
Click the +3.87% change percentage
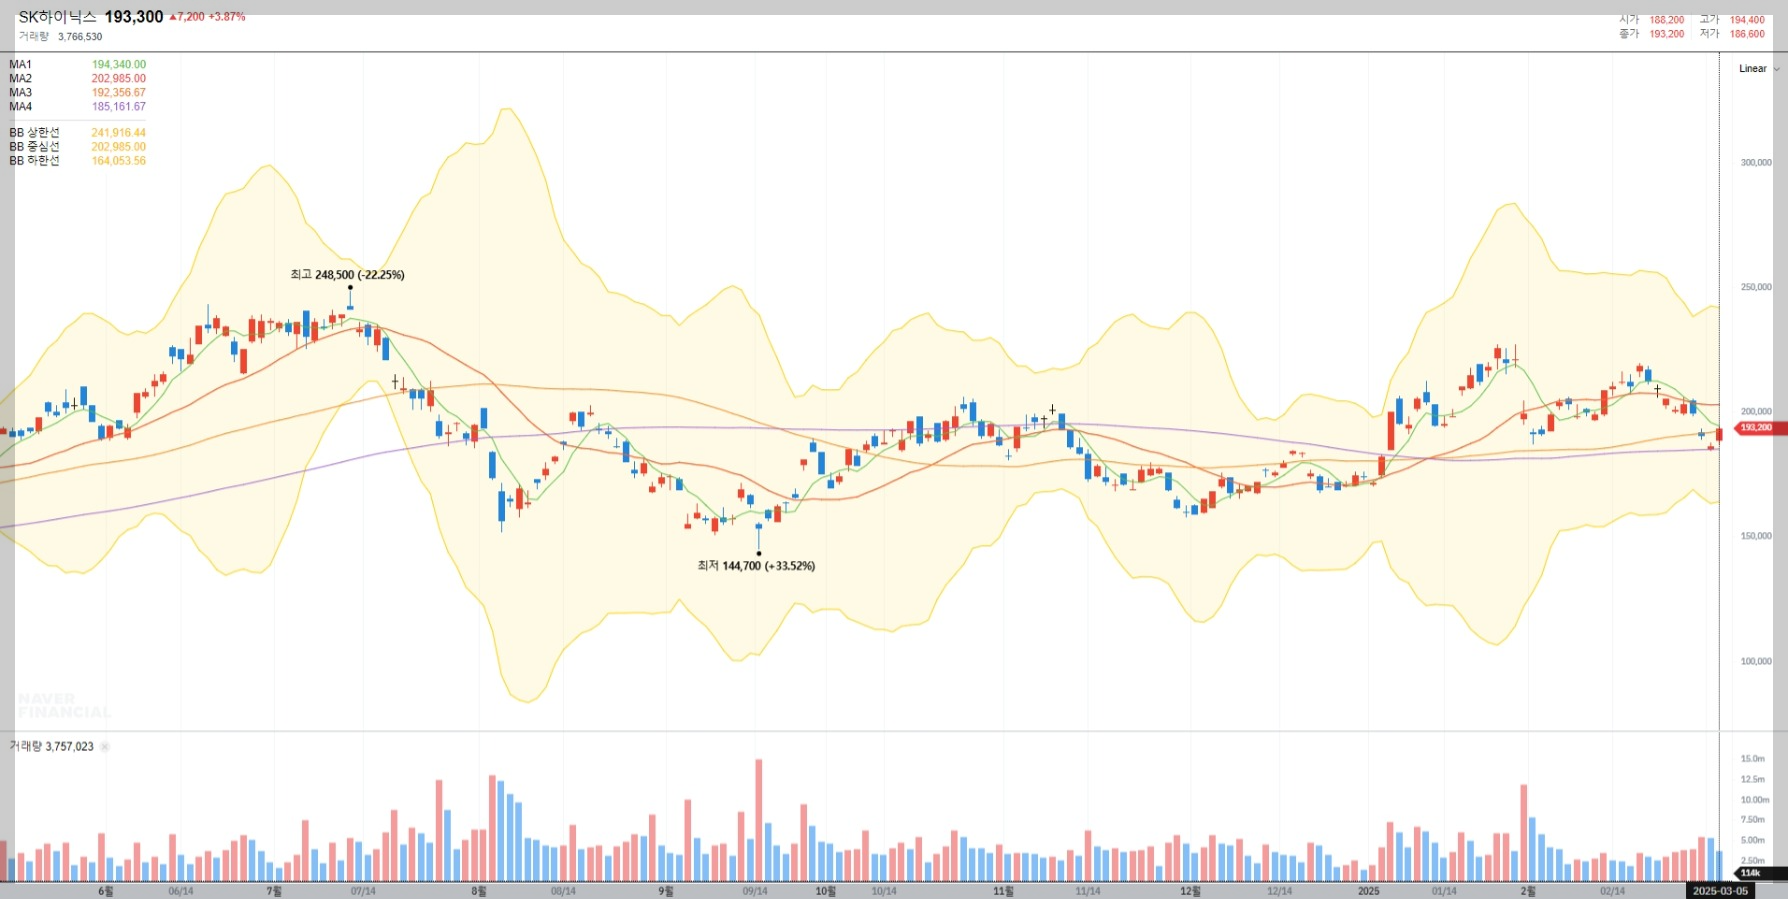click(x=227, y=17)
